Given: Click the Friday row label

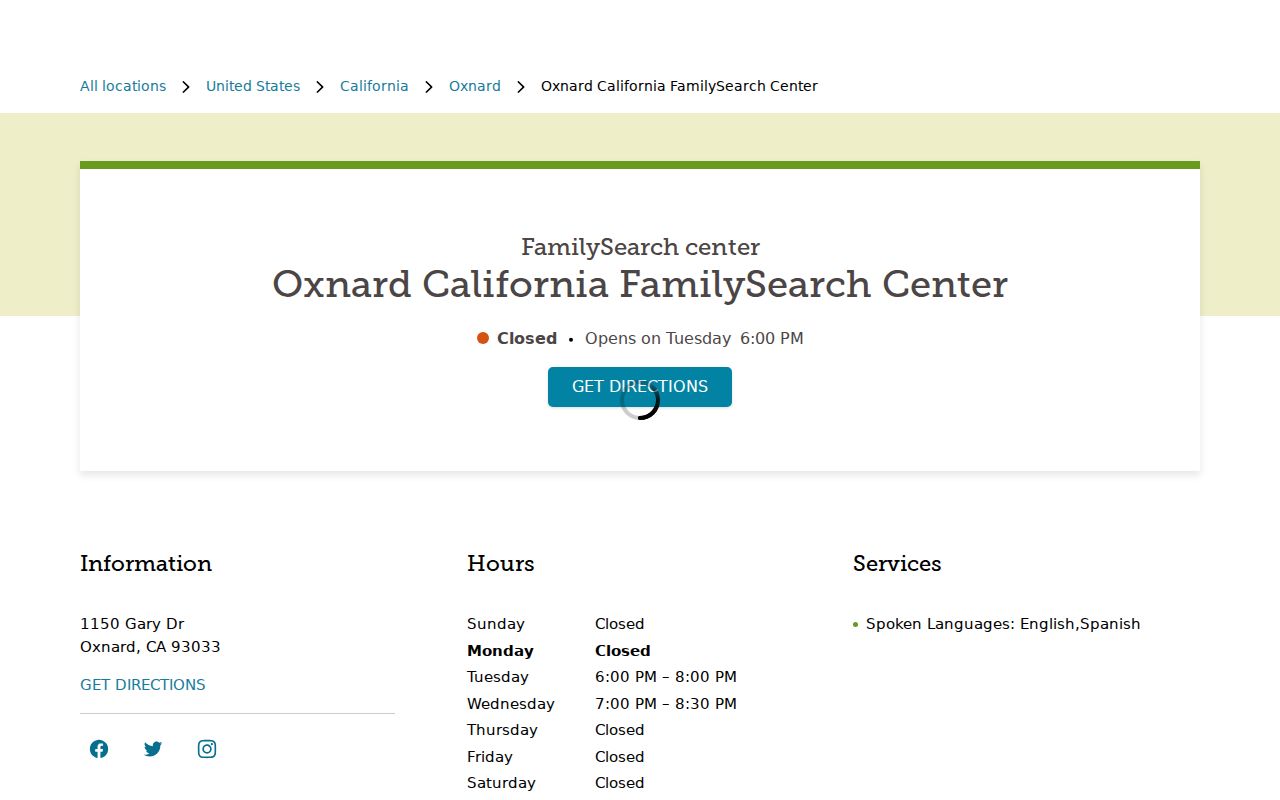Looking at the screenshot, I should (x=490, y=757).
